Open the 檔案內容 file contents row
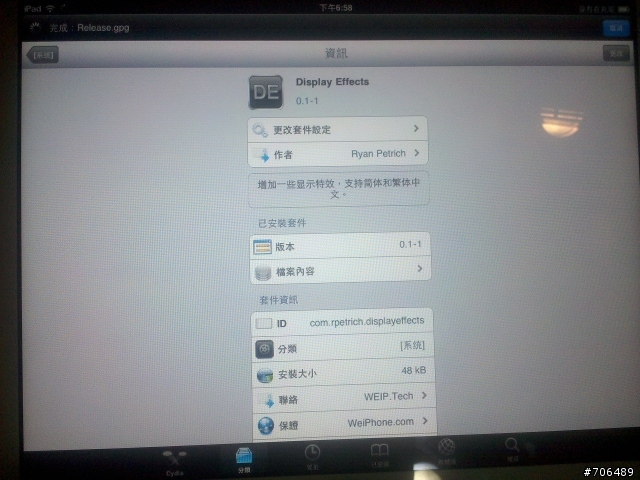This screenshot has width=640, height=480. [340, 270]
